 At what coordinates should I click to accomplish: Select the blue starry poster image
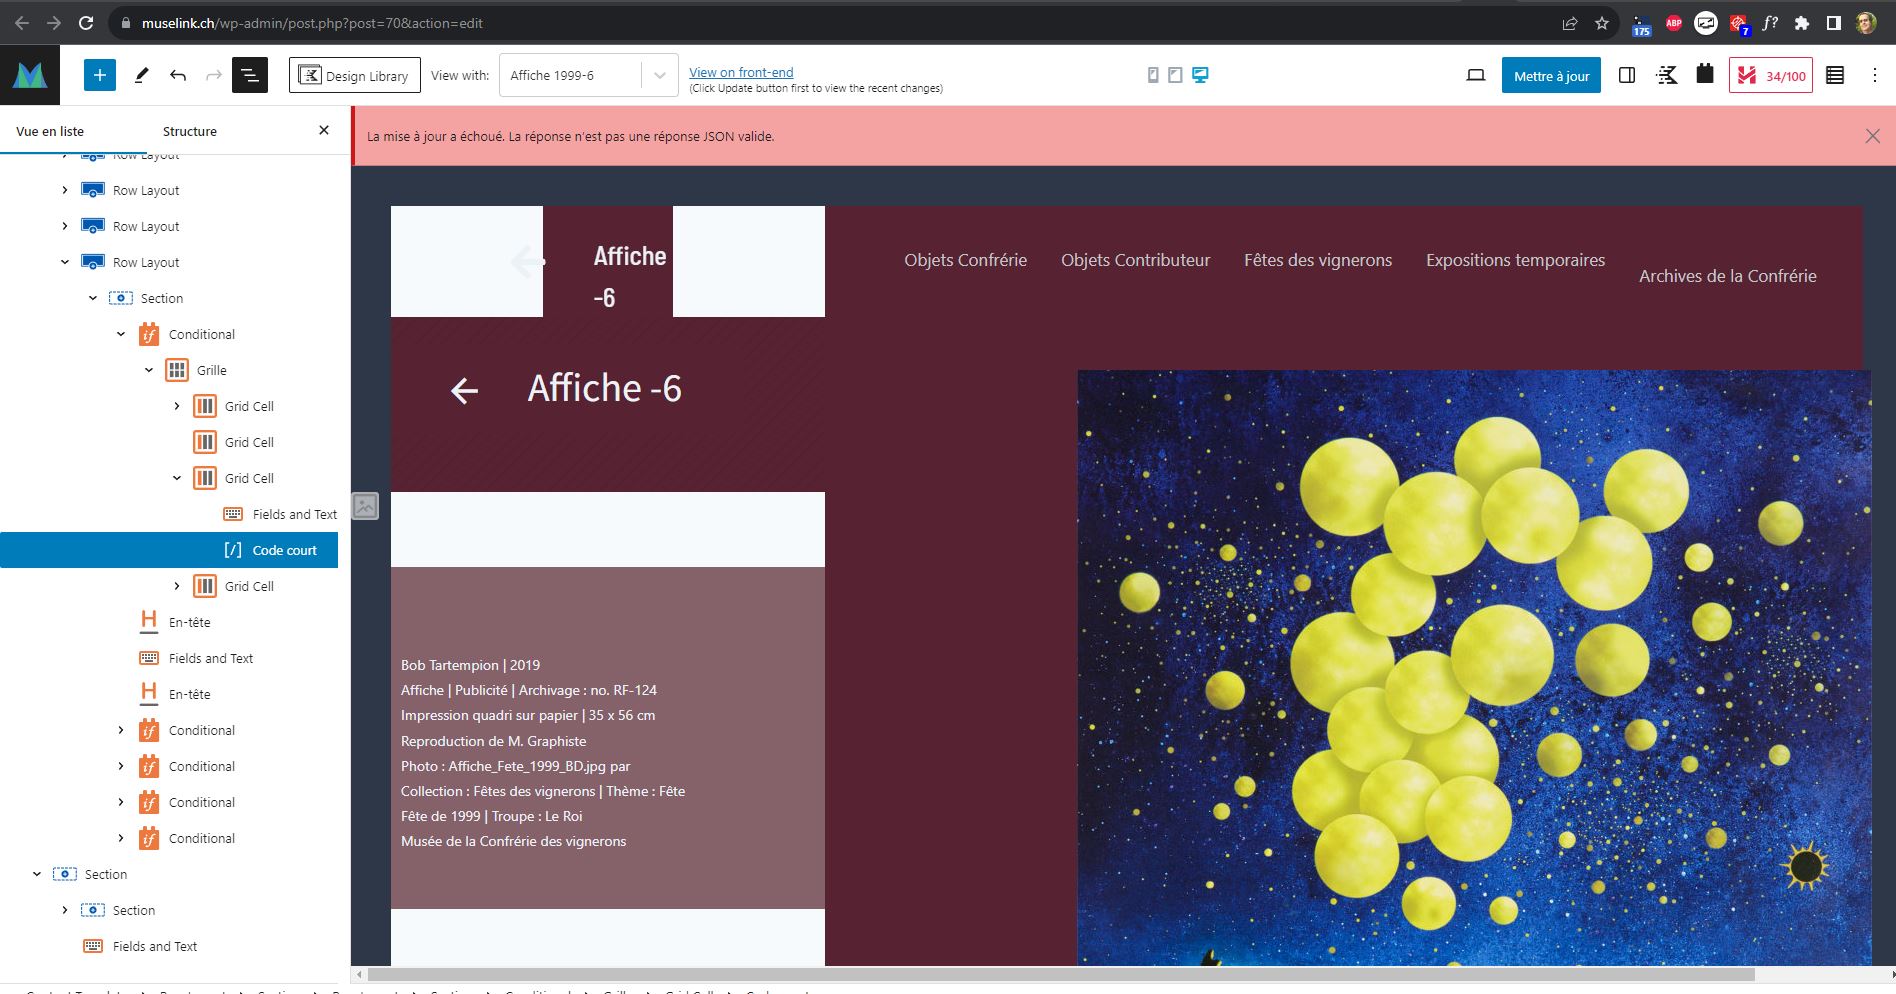click(1474, 668)
